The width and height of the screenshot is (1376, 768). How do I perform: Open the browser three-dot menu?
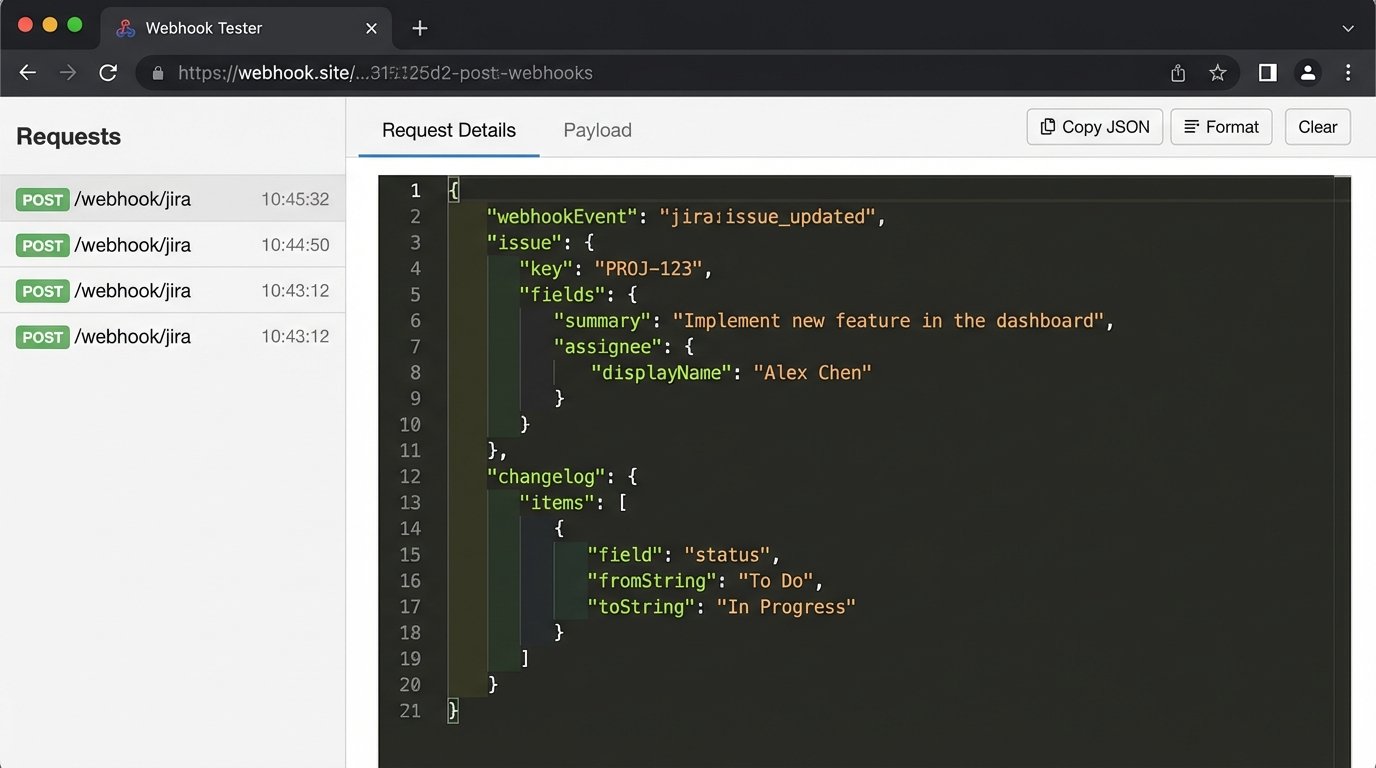pos(1348,72)
